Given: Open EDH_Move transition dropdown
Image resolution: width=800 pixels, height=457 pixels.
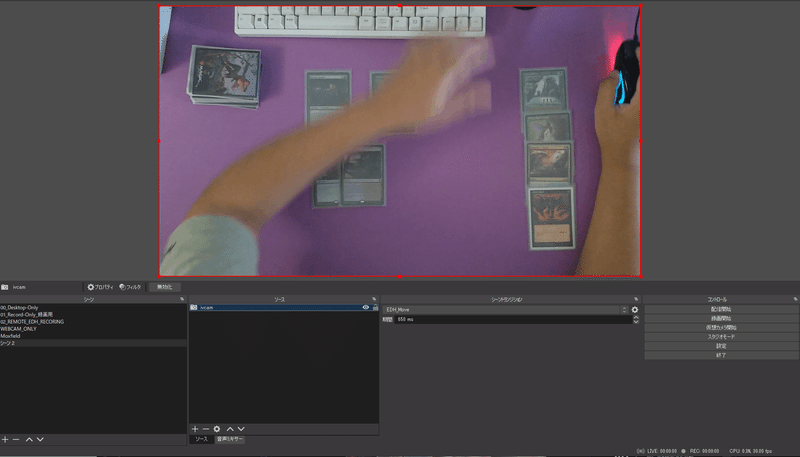Looking at the screenshot, I should click(505, 310).
